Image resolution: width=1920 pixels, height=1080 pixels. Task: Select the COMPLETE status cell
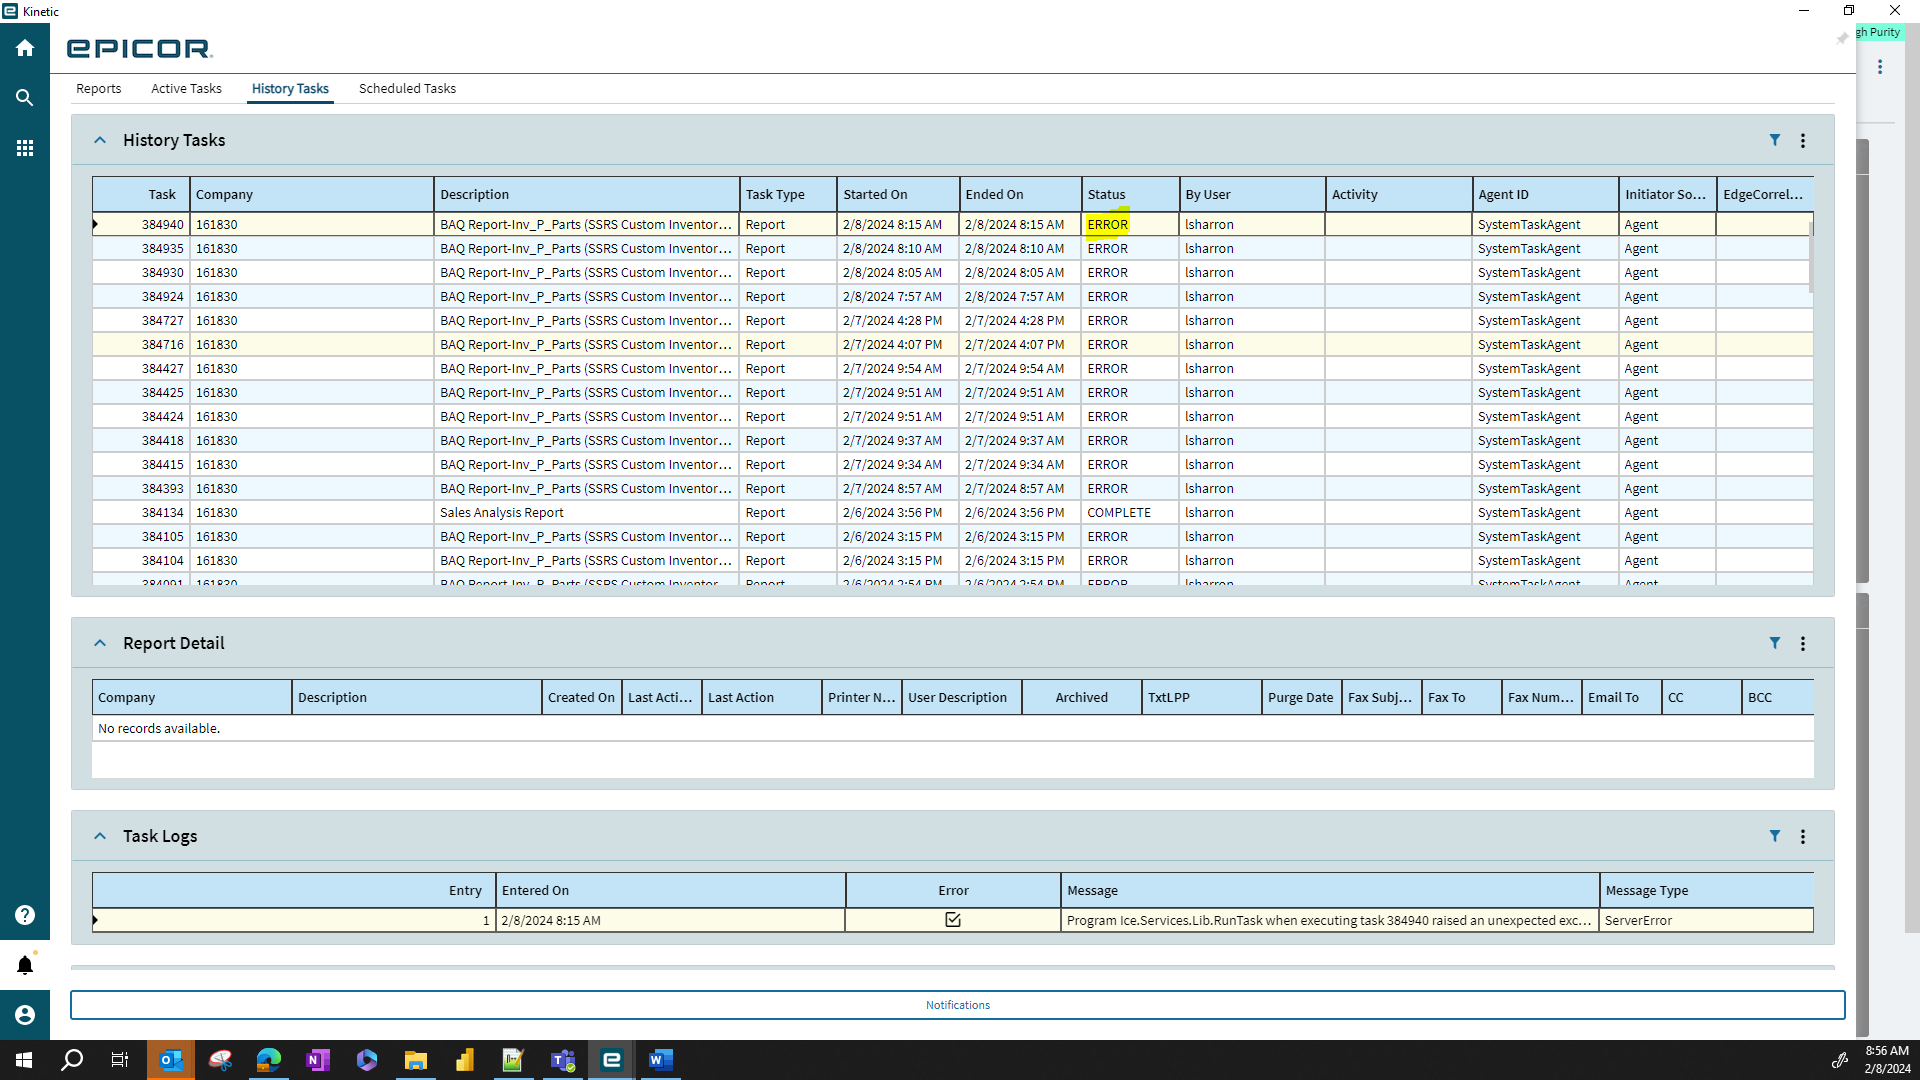(x=1130, y=513)
